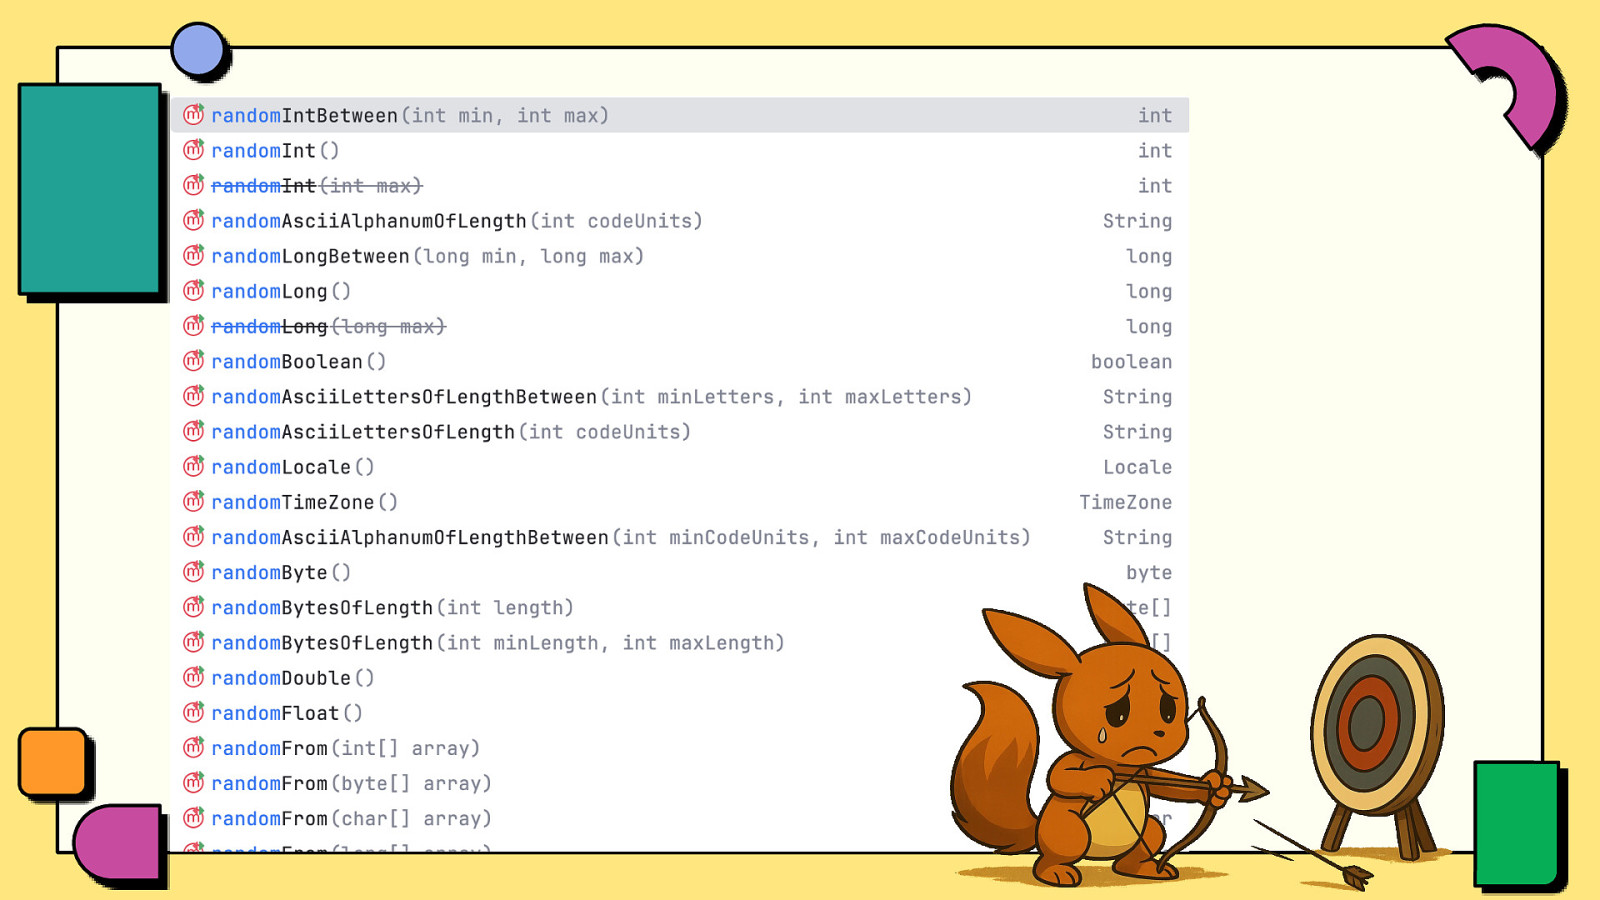
Task: Click method icon beside randomTimeZone
Action: (193, 501)
